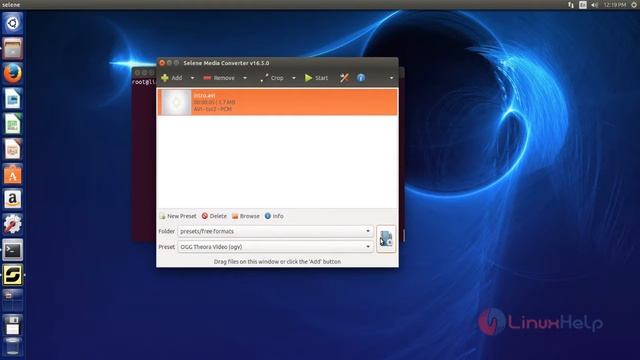The width and height of the screenshot is (640, 360).
Task: Click the Browse presets button
Action: pos(246,216)
